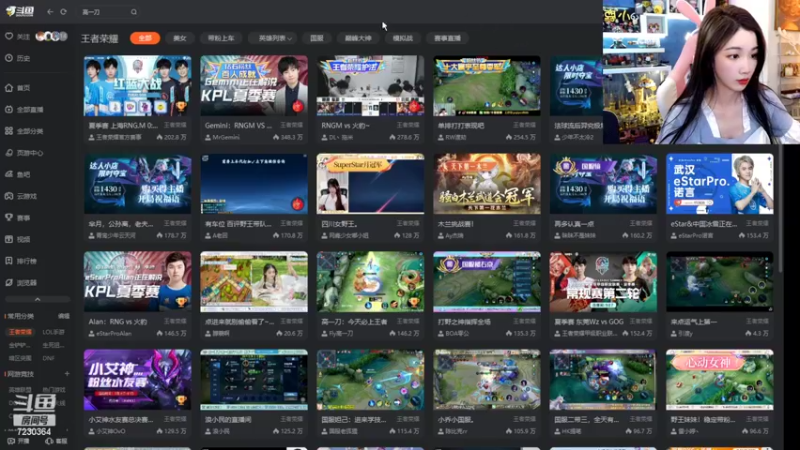Screen dimensions: 800x450
Task: Open 木兰挑战赛 stream thumbnail
Action: pyautogui.click(x=487, y=184)
